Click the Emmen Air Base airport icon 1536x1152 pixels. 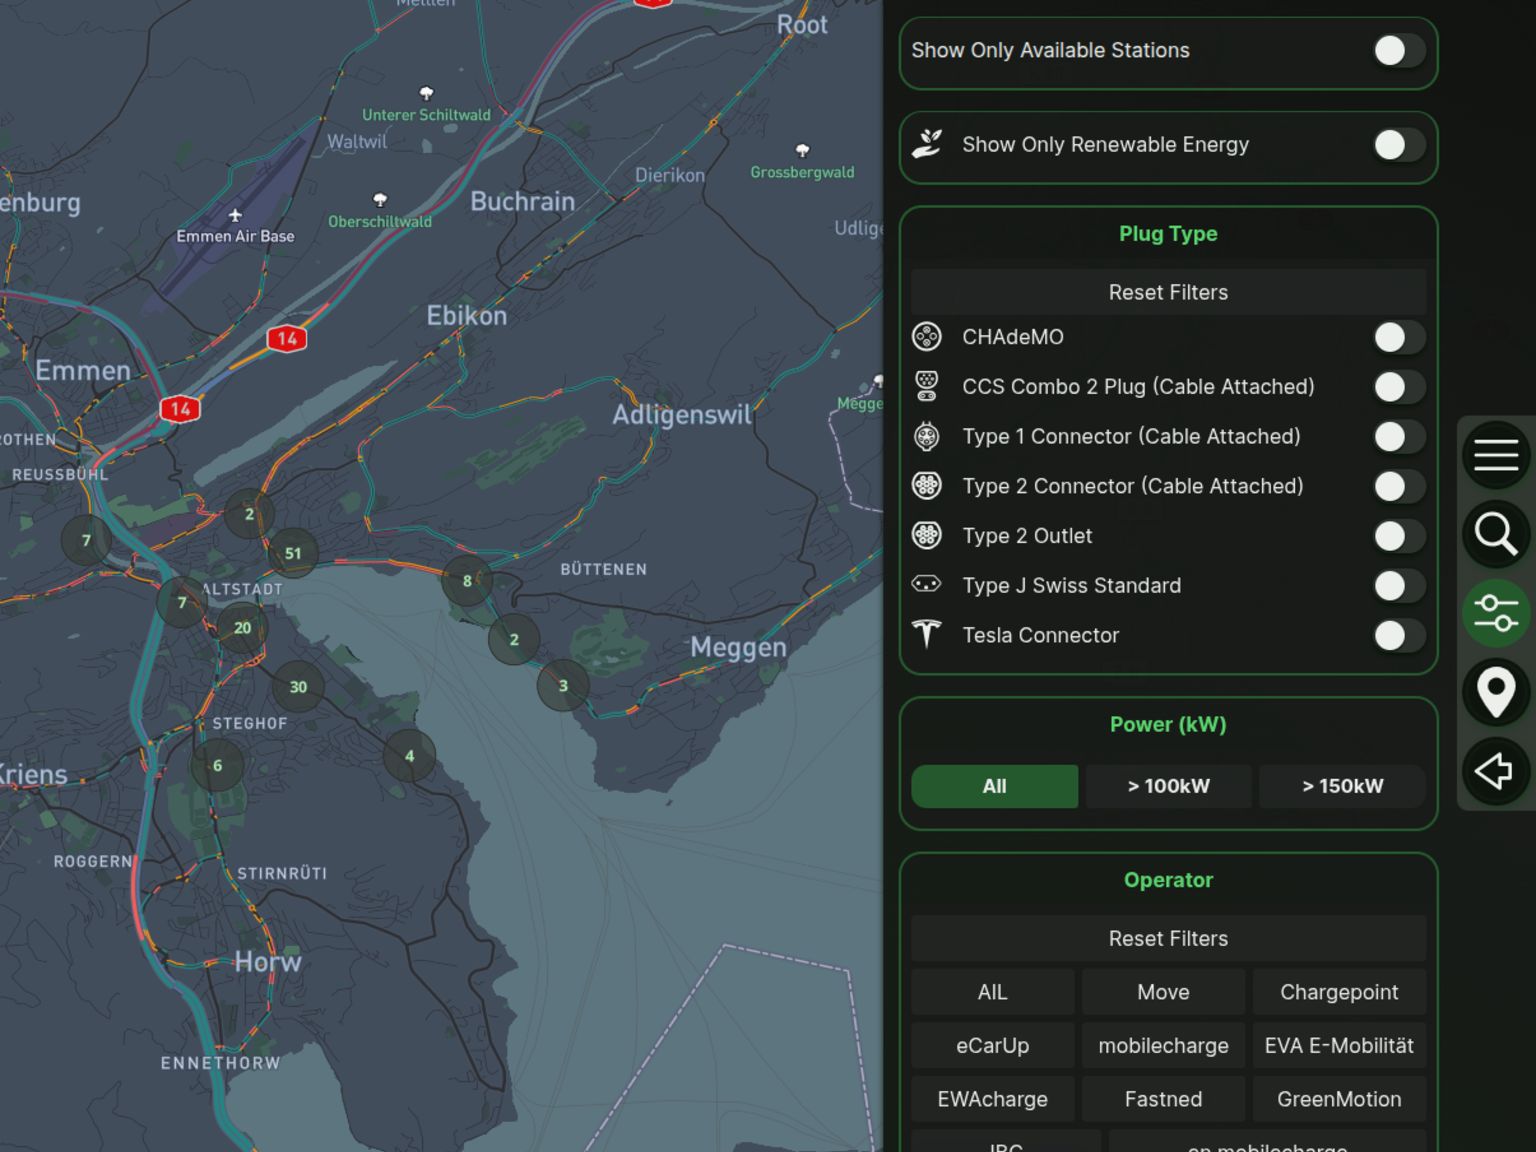235,215
